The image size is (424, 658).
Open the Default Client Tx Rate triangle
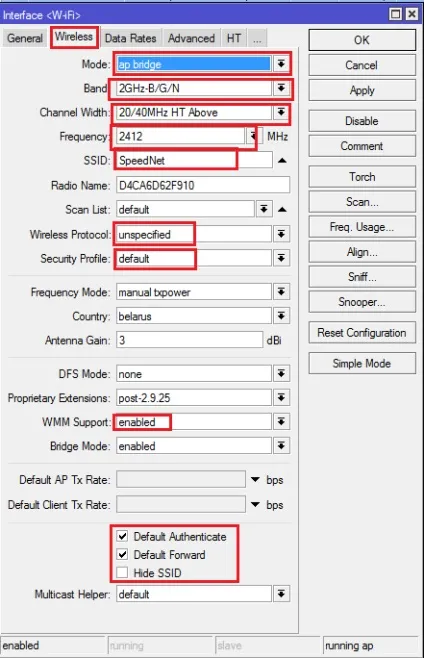pos(255,504)
